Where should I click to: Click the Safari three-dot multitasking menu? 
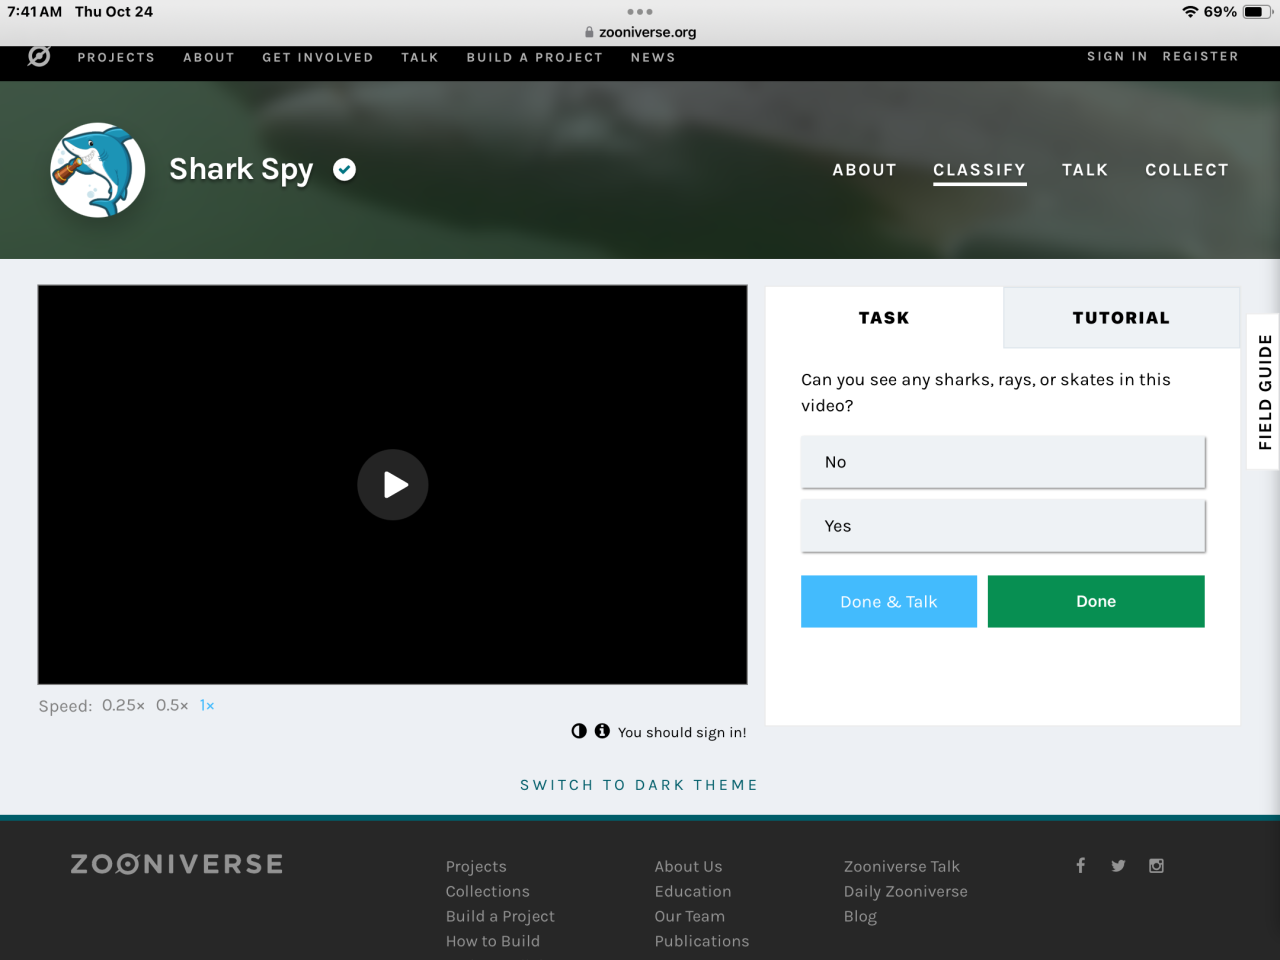point(640,12)
